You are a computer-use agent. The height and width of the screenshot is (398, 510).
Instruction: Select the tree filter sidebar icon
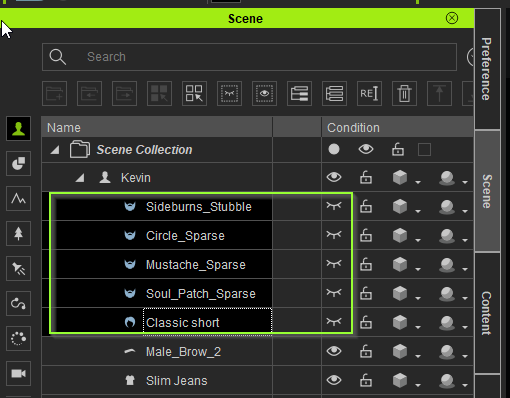click(x=18, y=233)
